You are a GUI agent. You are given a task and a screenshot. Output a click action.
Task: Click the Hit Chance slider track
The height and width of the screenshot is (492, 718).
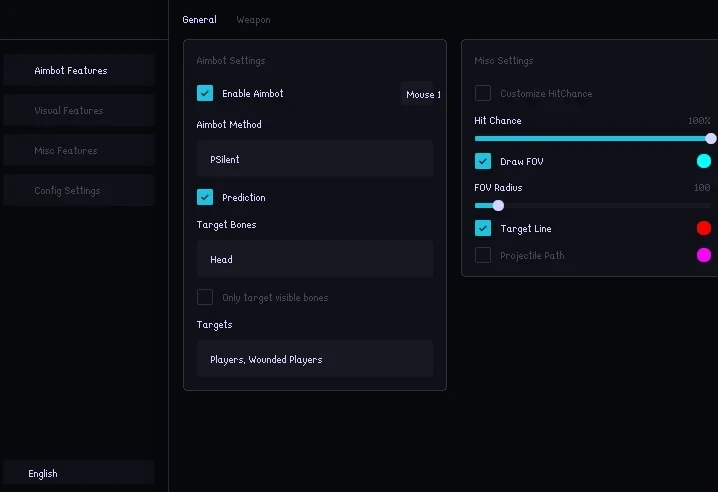pos(593,138)
